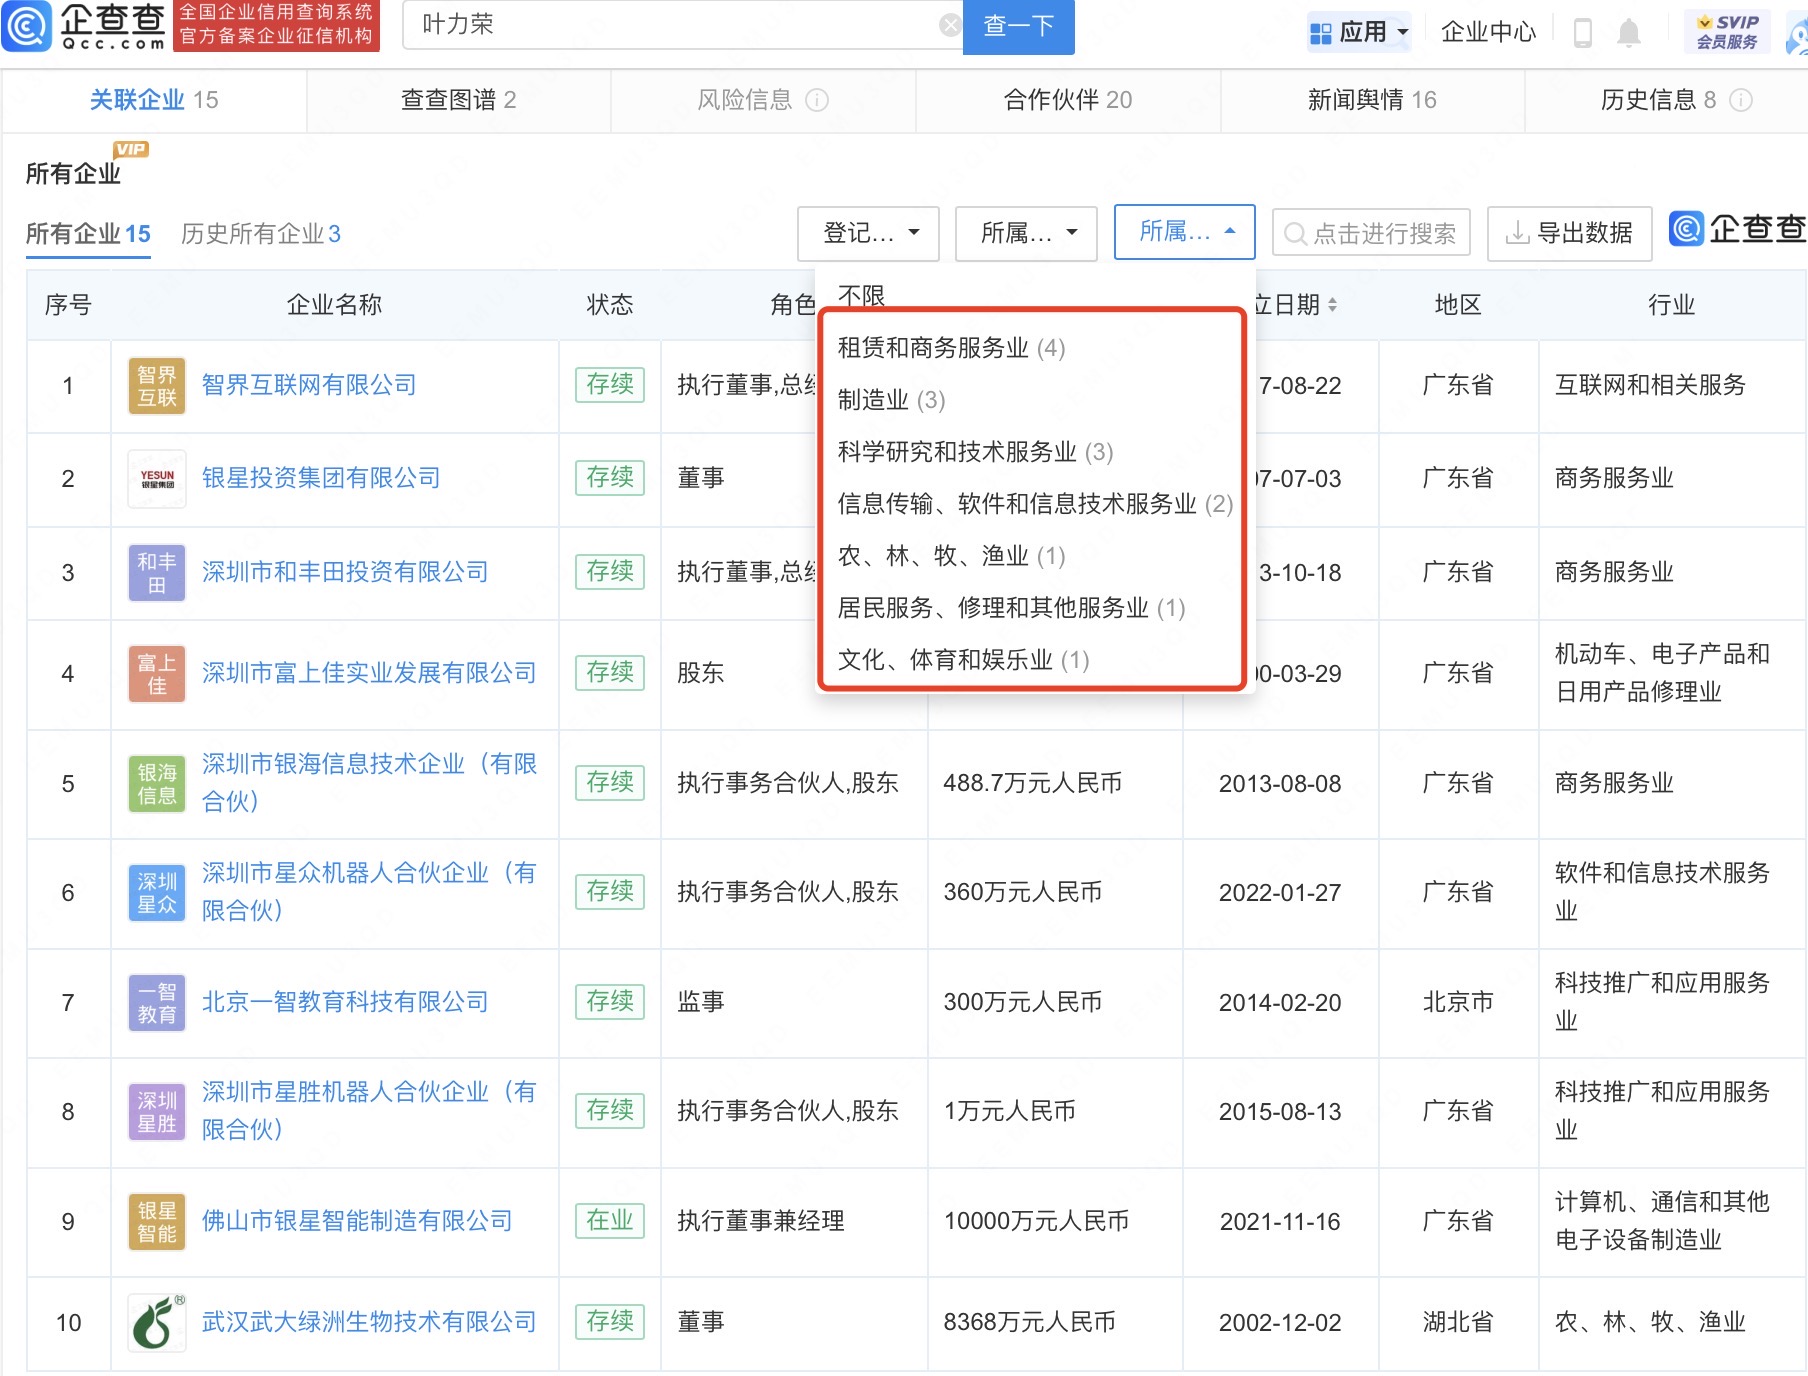Open the Qcc.com logo homepage
Image resolution: width=1808 pixels, height=1376 pixels.
(x=85, y=26)
